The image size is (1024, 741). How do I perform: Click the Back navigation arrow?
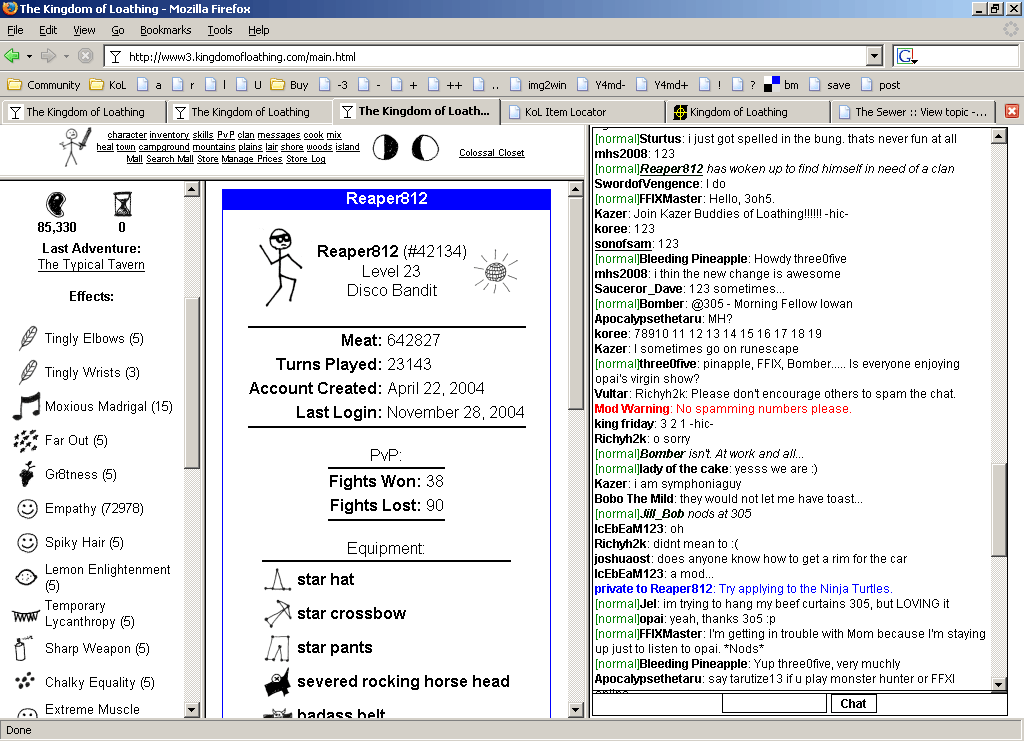coord(12,56)
